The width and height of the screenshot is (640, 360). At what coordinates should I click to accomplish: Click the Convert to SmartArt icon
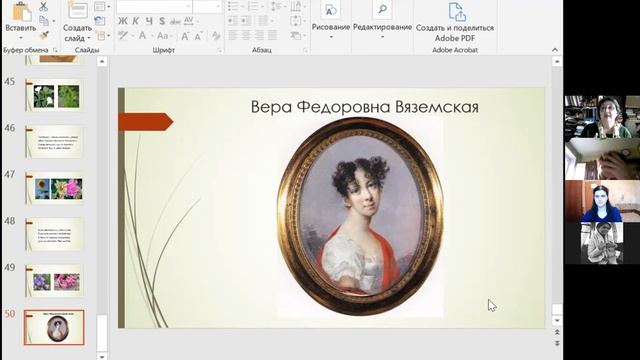(x=296, y=36)
